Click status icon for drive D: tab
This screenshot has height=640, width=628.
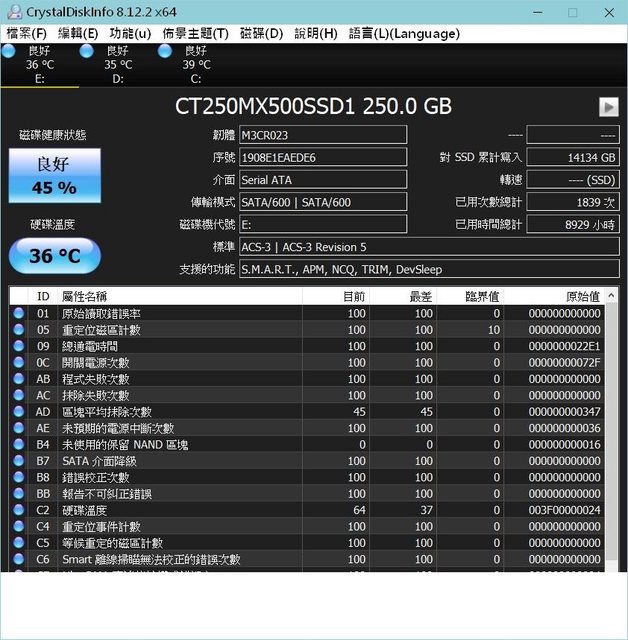click(x=87, y=50)
